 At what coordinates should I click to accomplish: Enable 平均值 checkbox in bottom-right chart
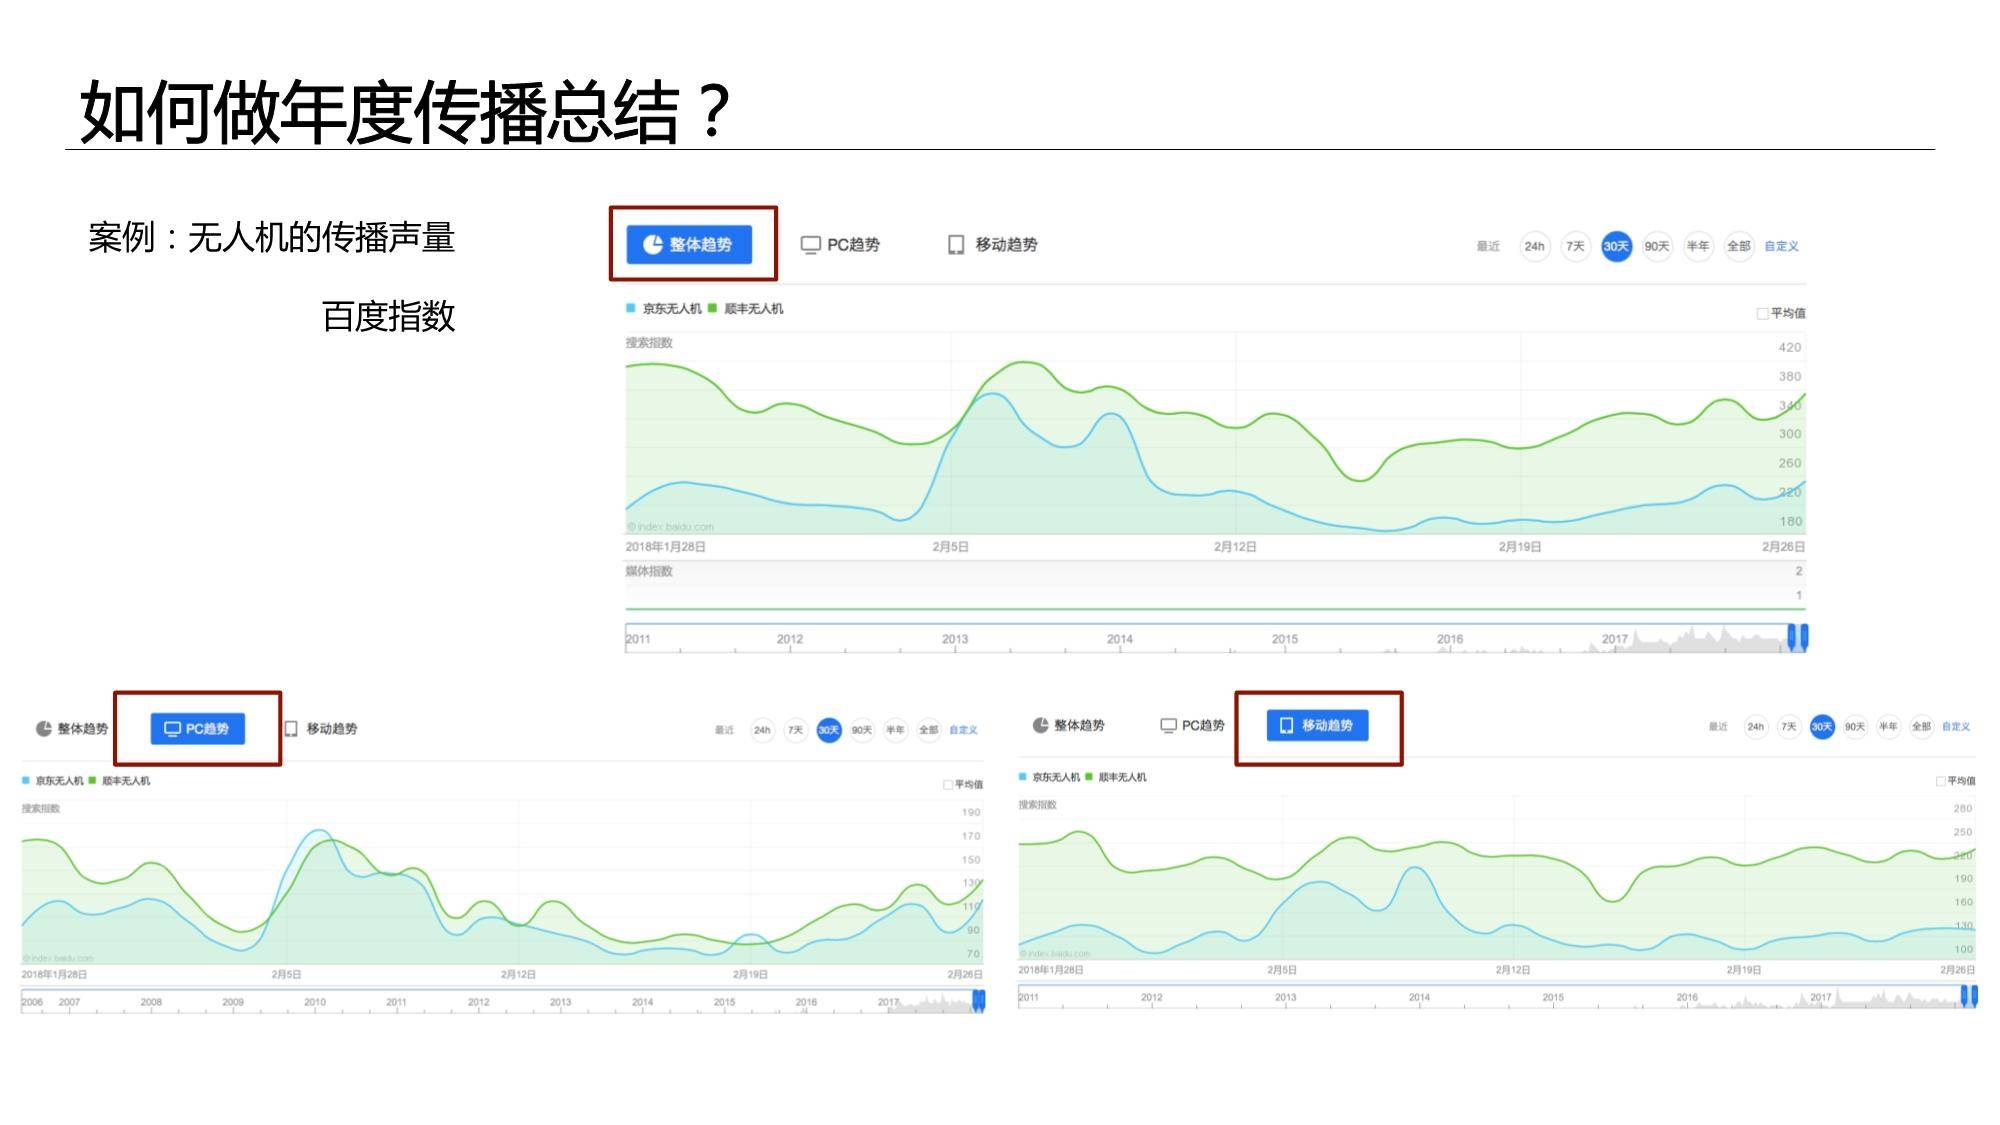tap(1941, 781)
